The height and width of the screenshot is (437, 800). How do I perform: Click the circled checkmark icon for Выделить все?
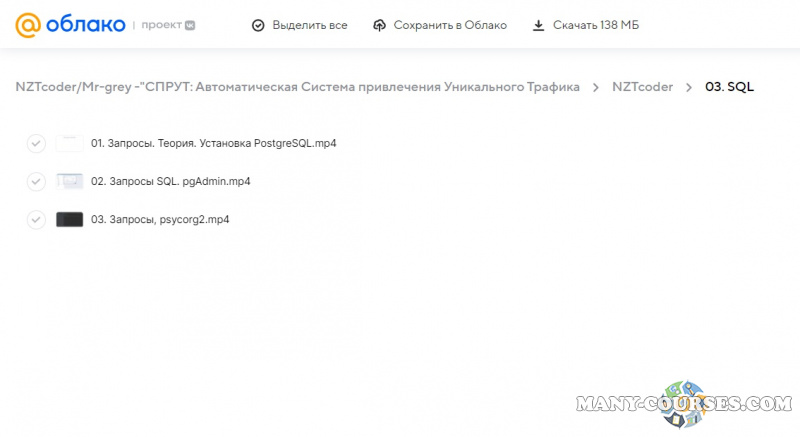[258, 25]
